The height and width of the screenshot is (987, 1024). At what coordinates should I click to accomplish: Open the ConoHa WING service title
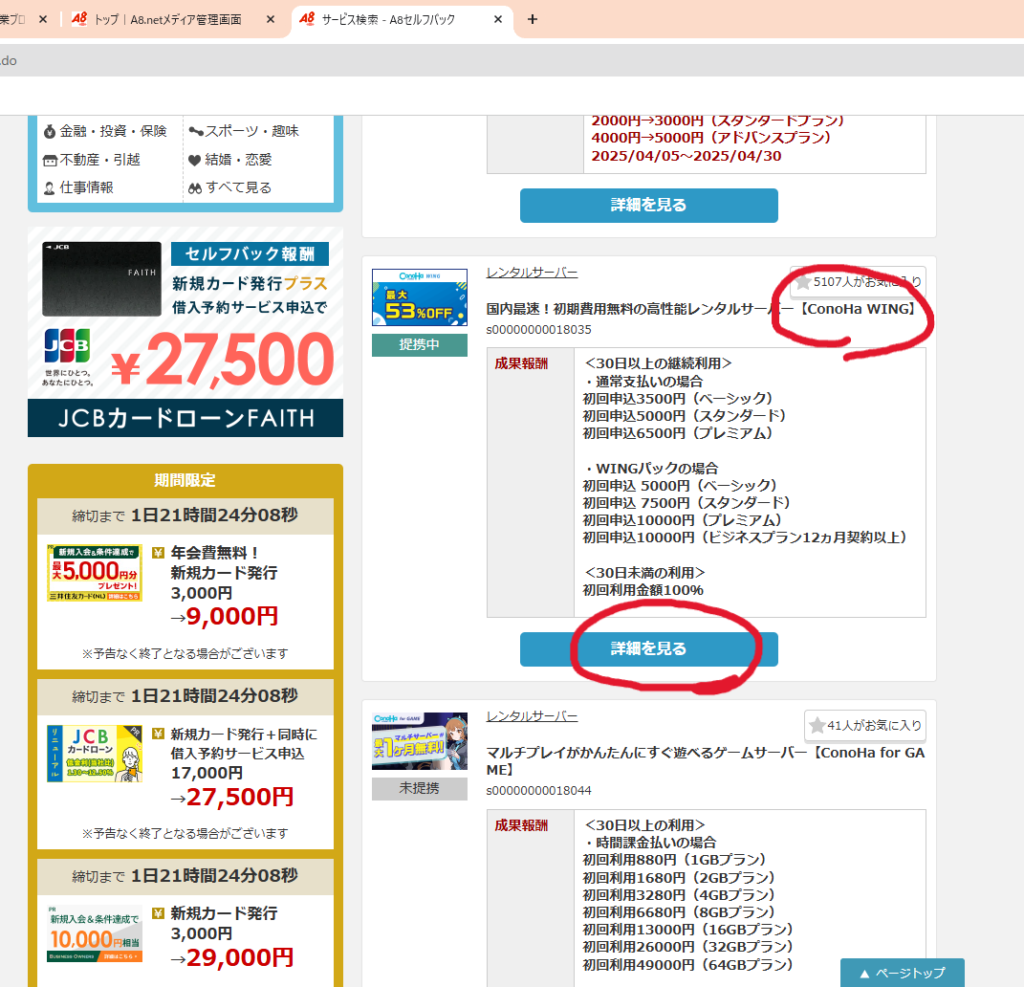tap(703, 309)
